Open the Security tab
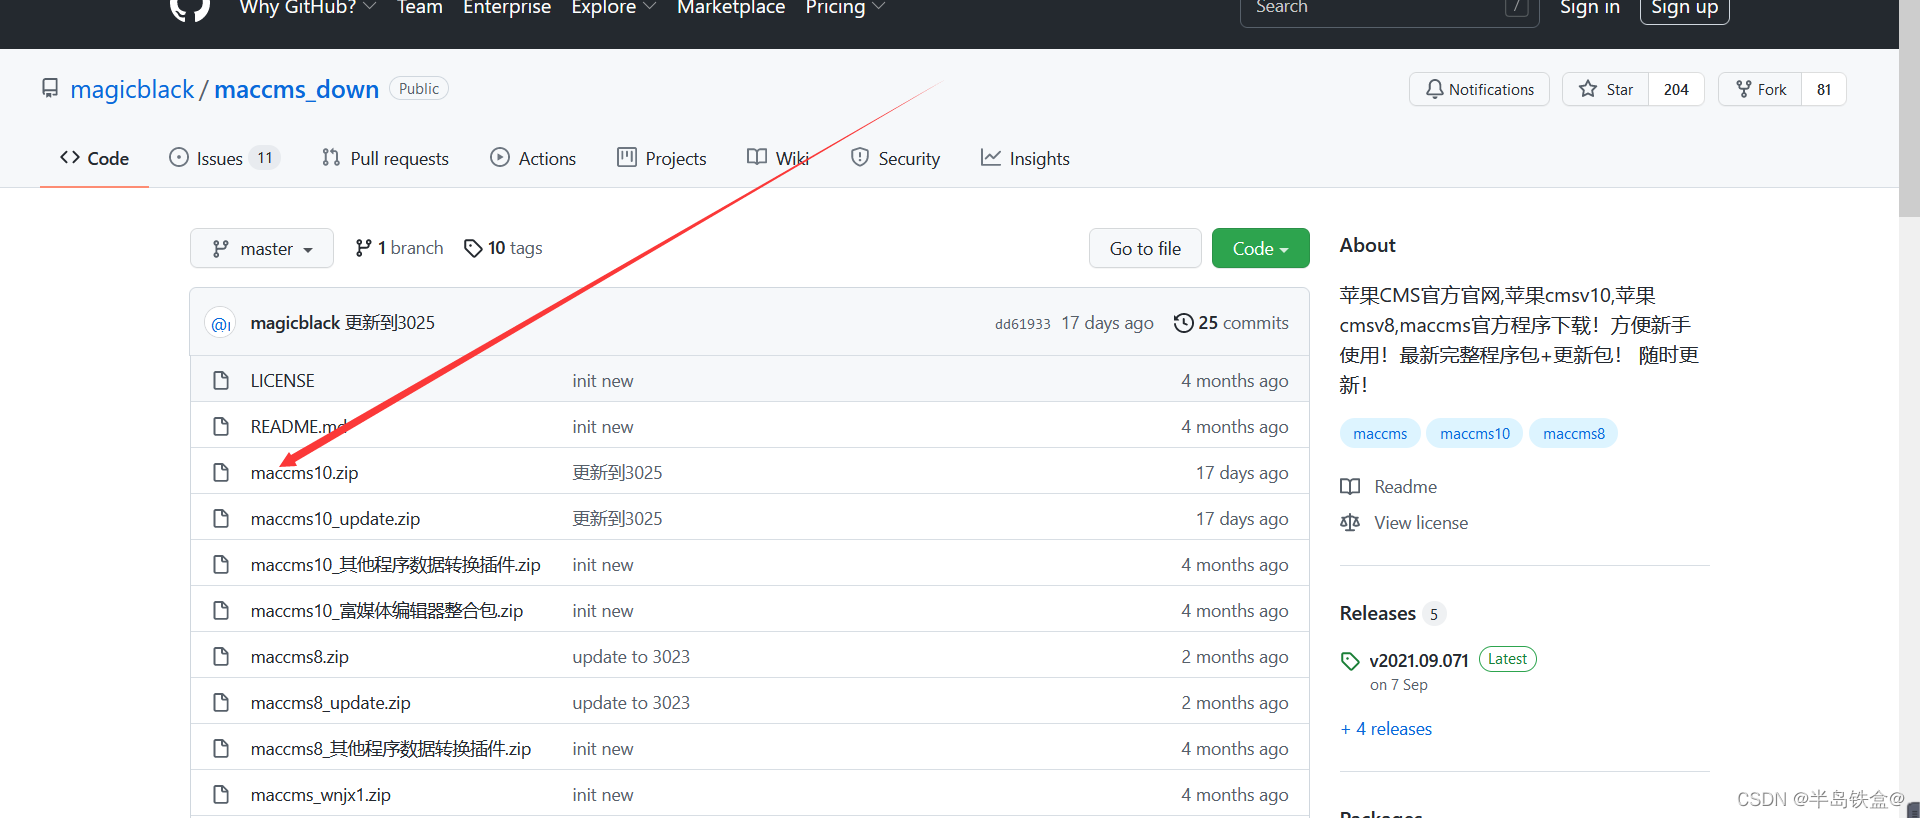 pos(895,158)
